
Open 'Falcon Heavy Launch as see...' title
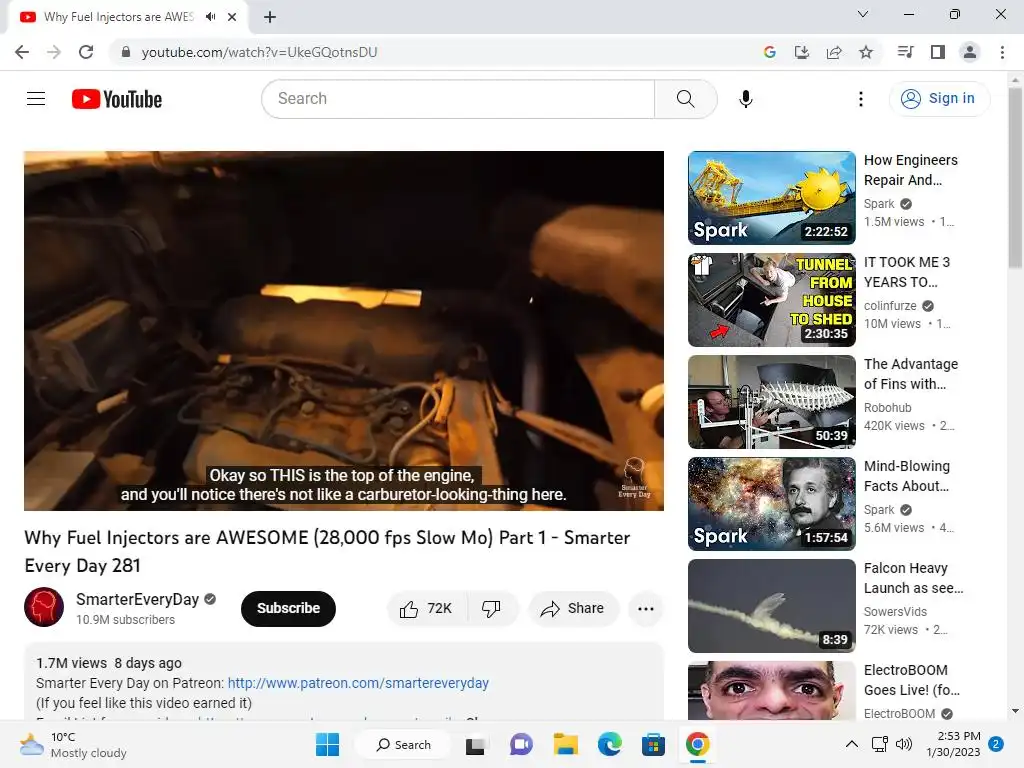[x=914, y=577]
